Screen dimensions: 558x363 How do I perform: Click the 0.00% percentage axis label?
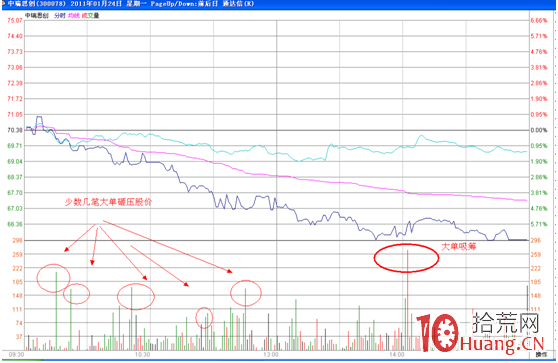[539, 130]
